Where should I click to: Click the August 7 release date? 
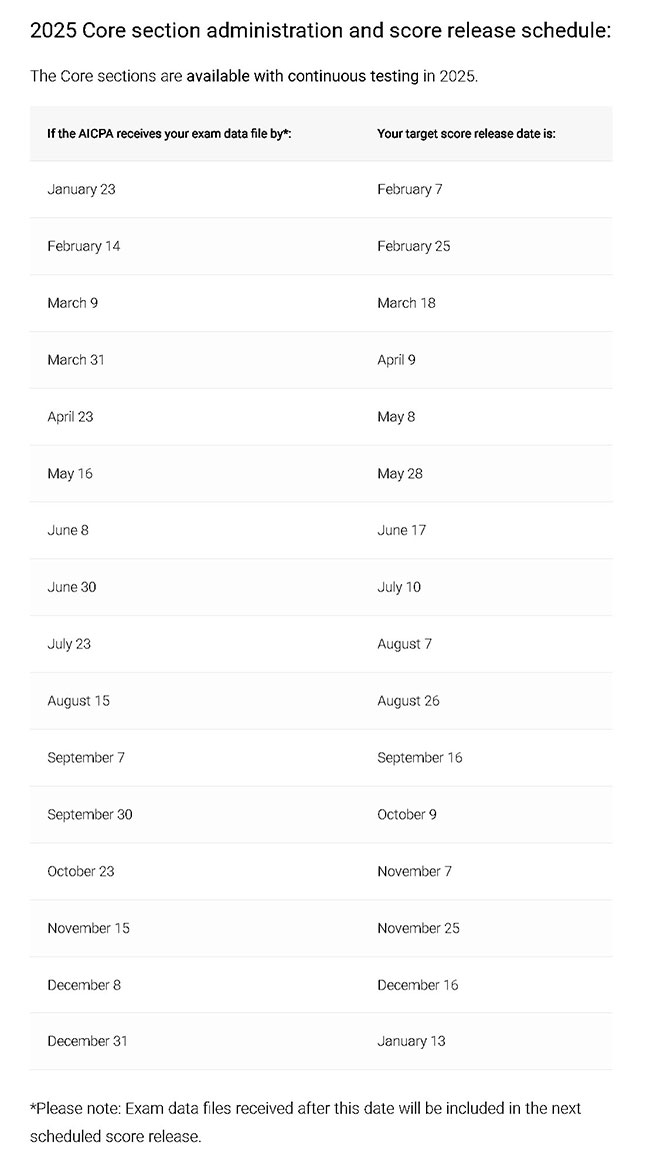[x=404, y=644]
